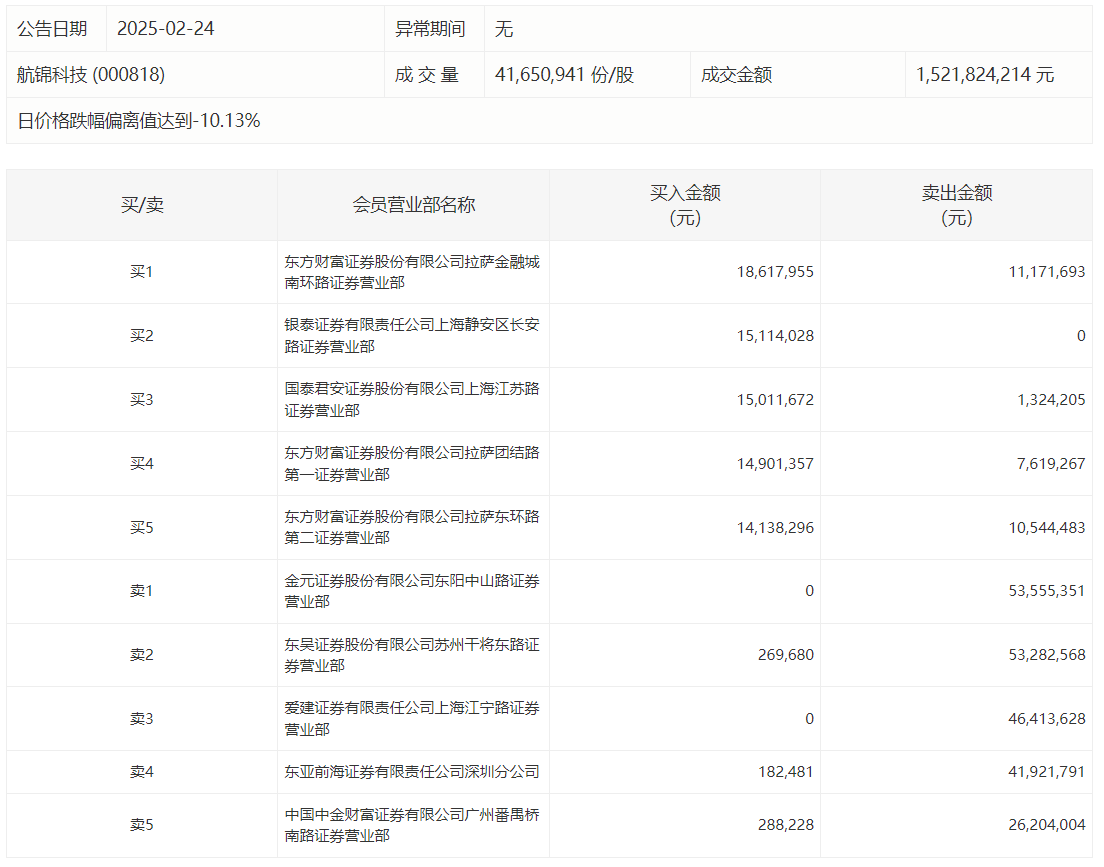Select the 卖5 row label

[x=142, y=825]
